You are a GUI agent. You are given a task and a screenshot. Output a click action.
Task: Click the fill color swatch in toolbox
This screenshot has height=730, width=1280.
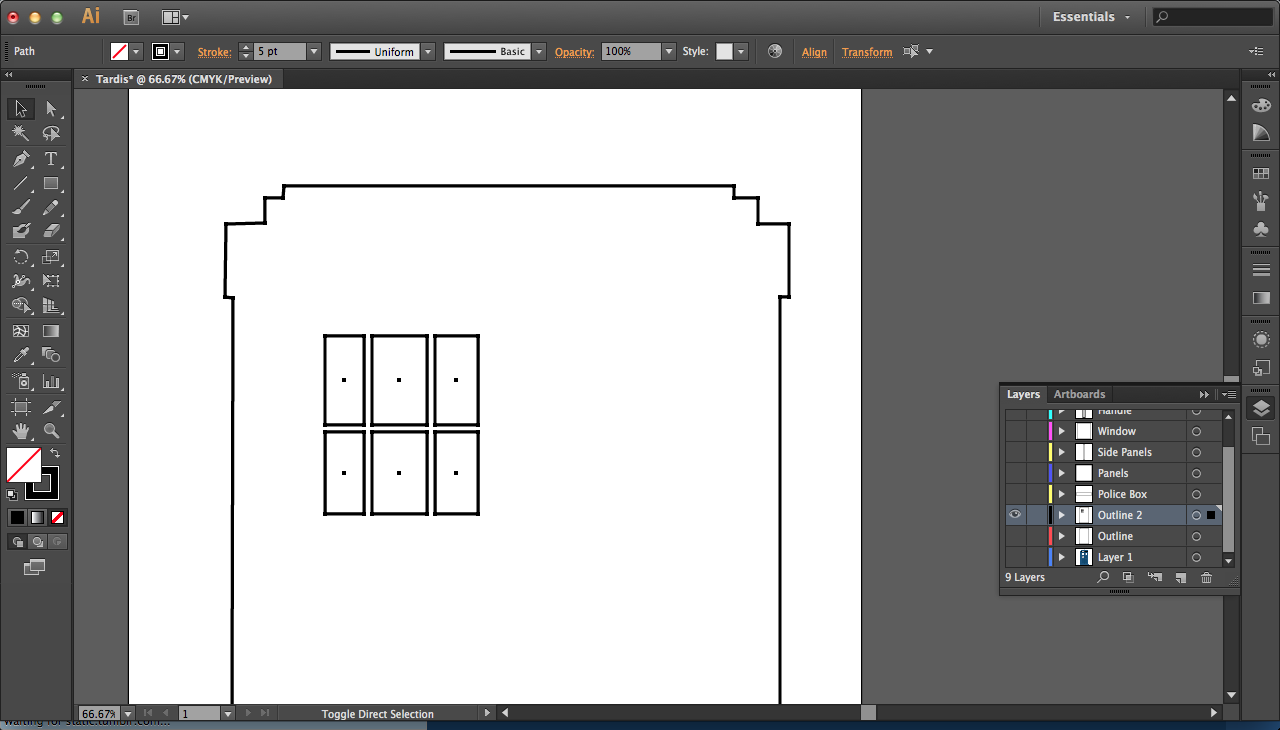(x=23, y=465)
